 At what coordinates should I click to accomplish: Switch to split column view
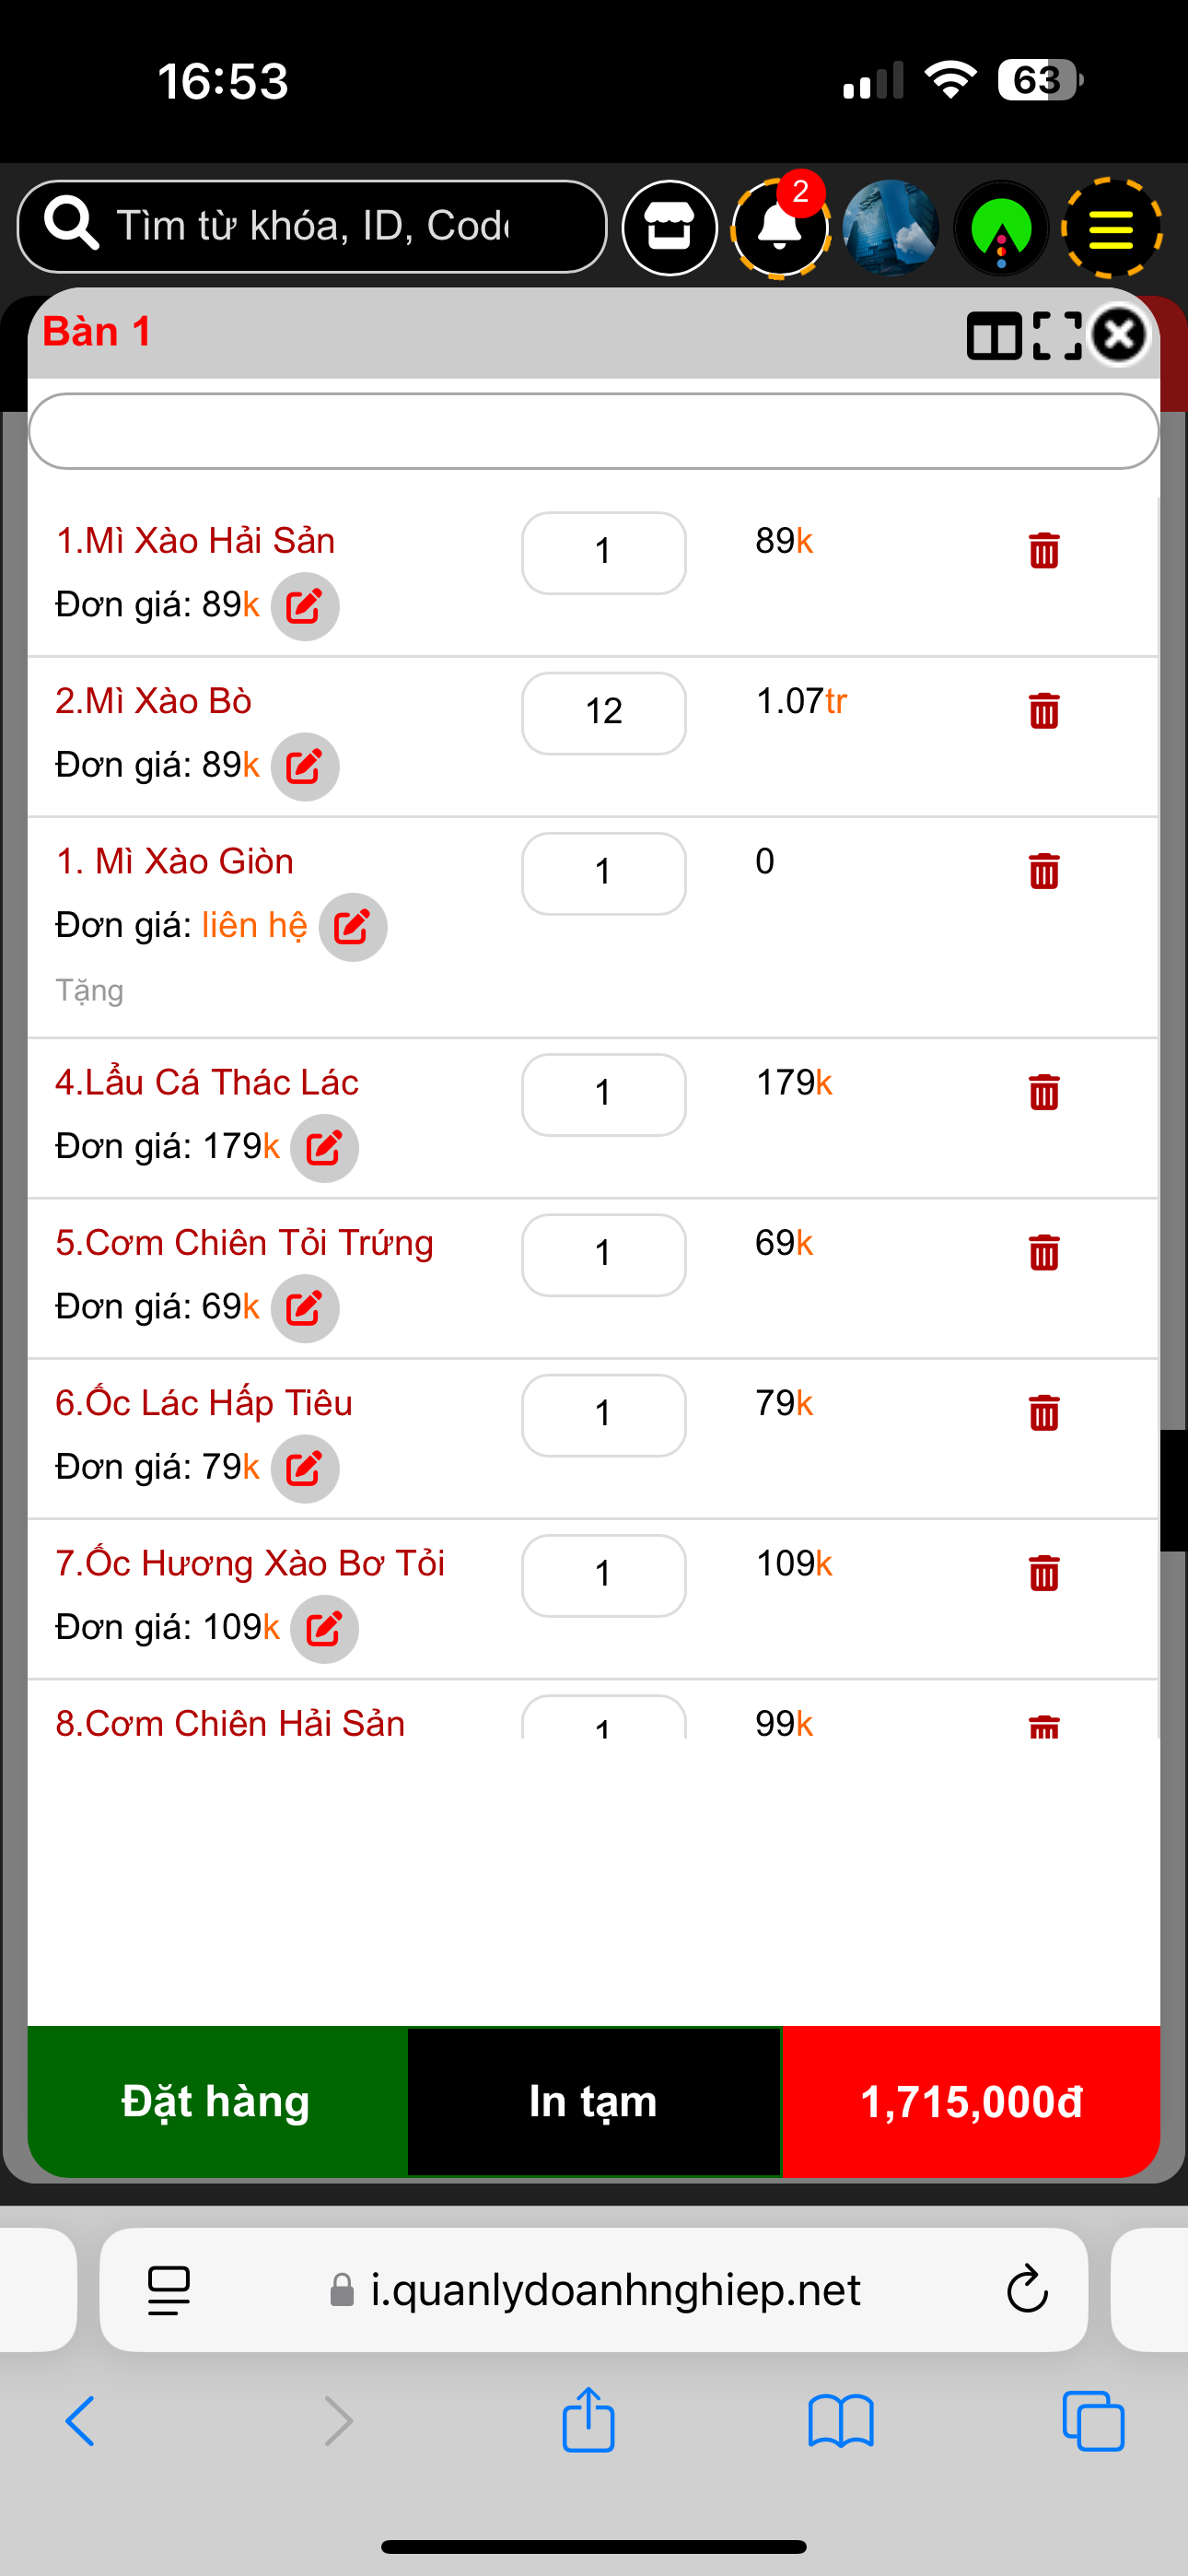(x=993, y=335)
